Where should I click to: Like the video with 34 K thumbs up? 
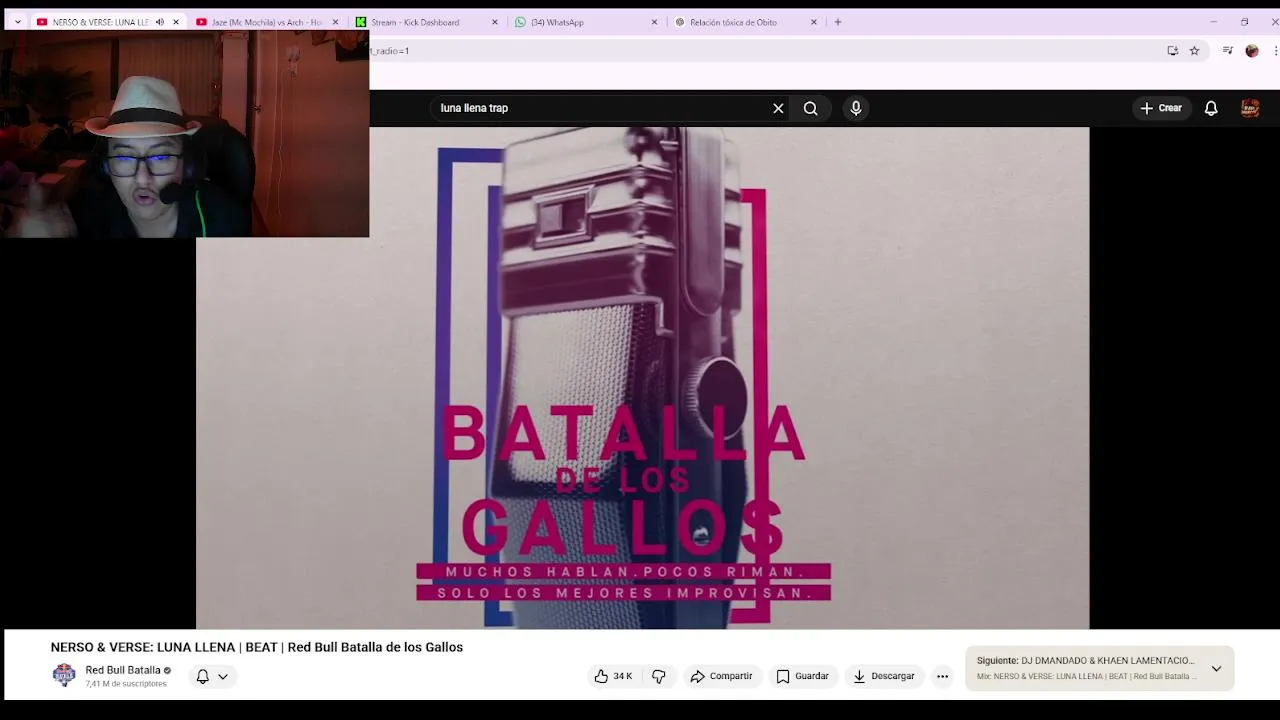(613, 676)
